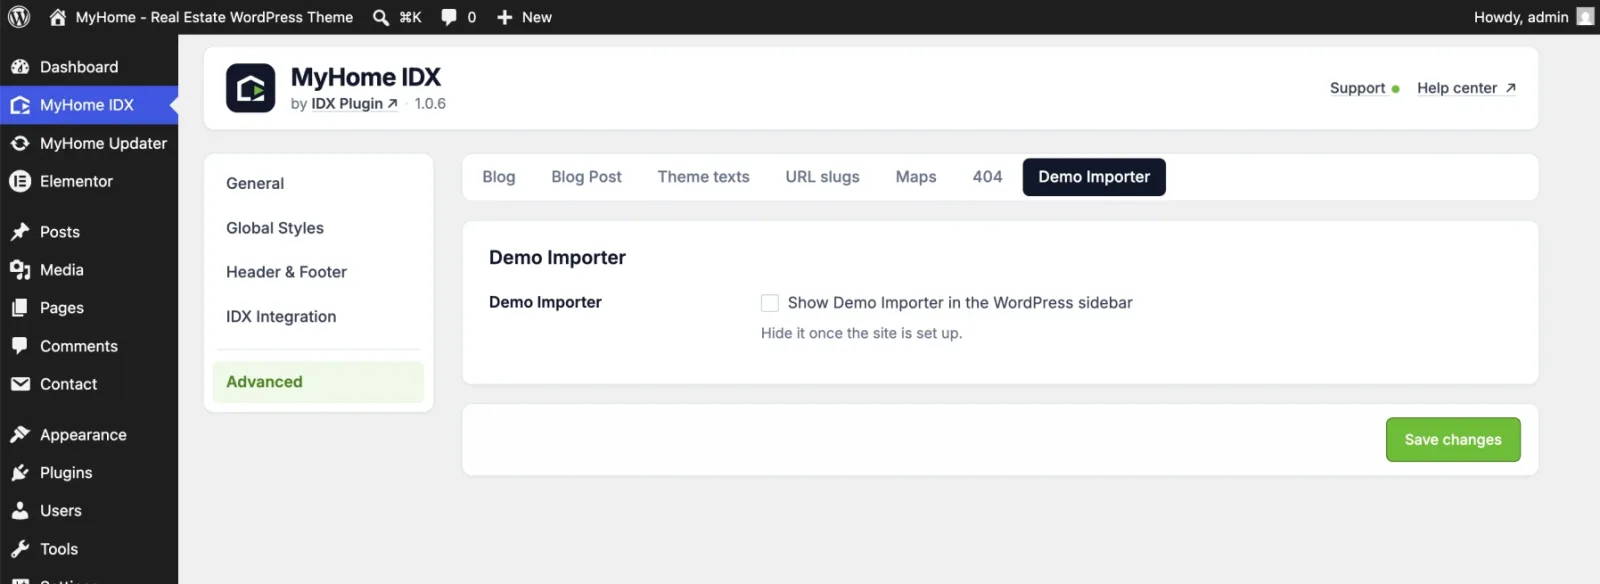This screenshot has width=1600, height=584.
Task: Click the MyHome Updater refresh icon
Action: [x=20, y=143]
